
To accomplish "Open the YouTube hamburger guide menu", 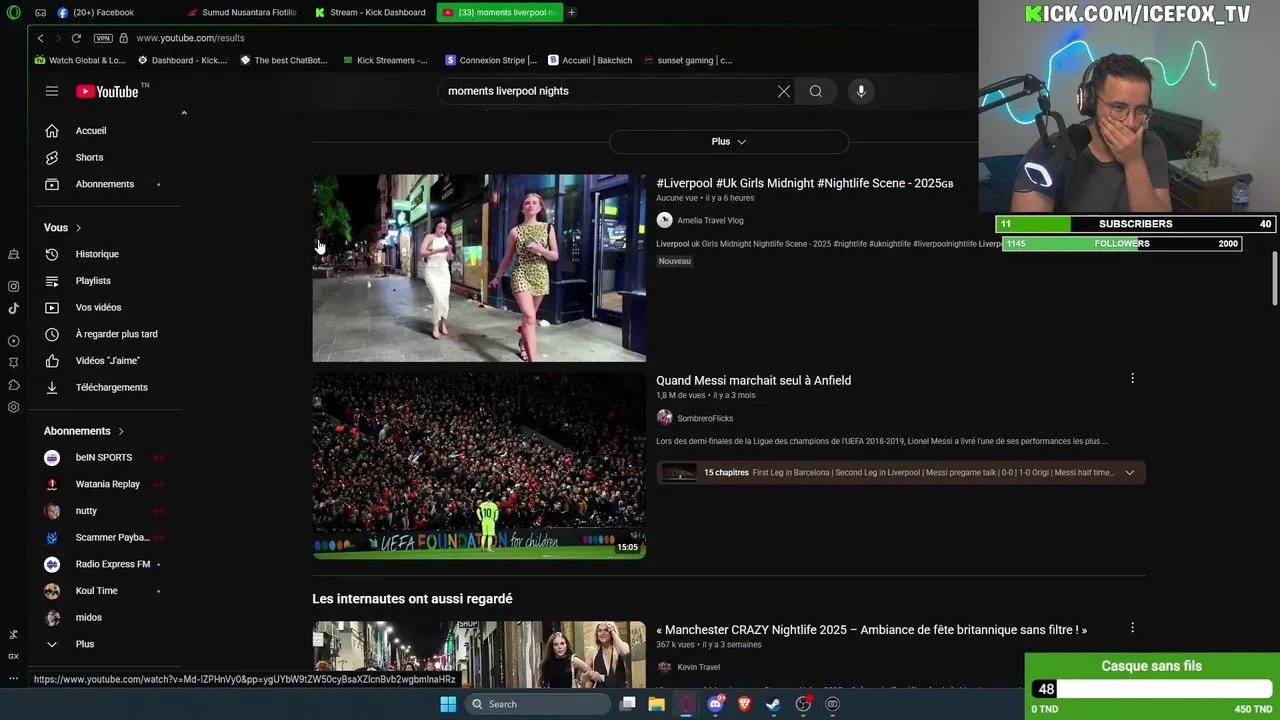I will (52, 91).
